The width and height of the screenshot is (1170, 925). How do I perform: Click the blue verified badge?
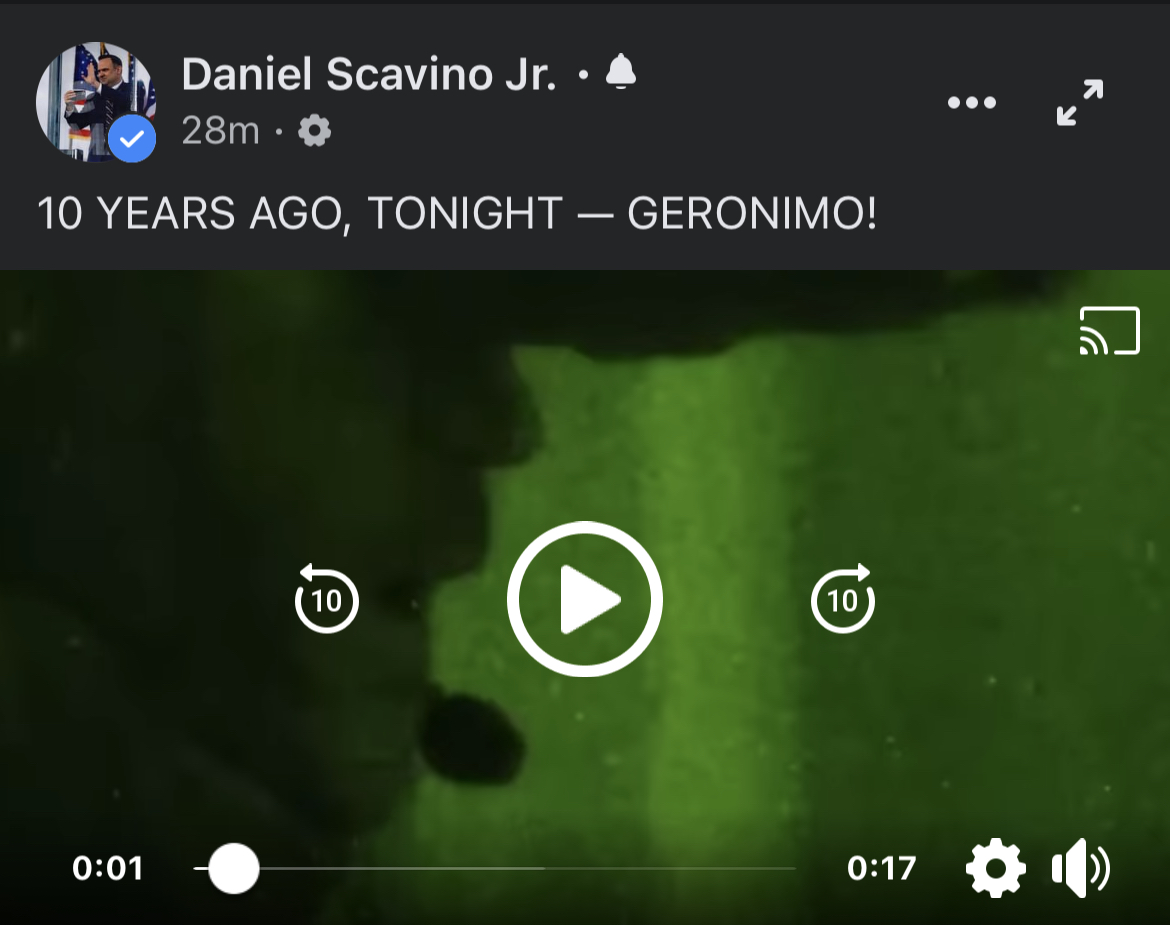132,139
